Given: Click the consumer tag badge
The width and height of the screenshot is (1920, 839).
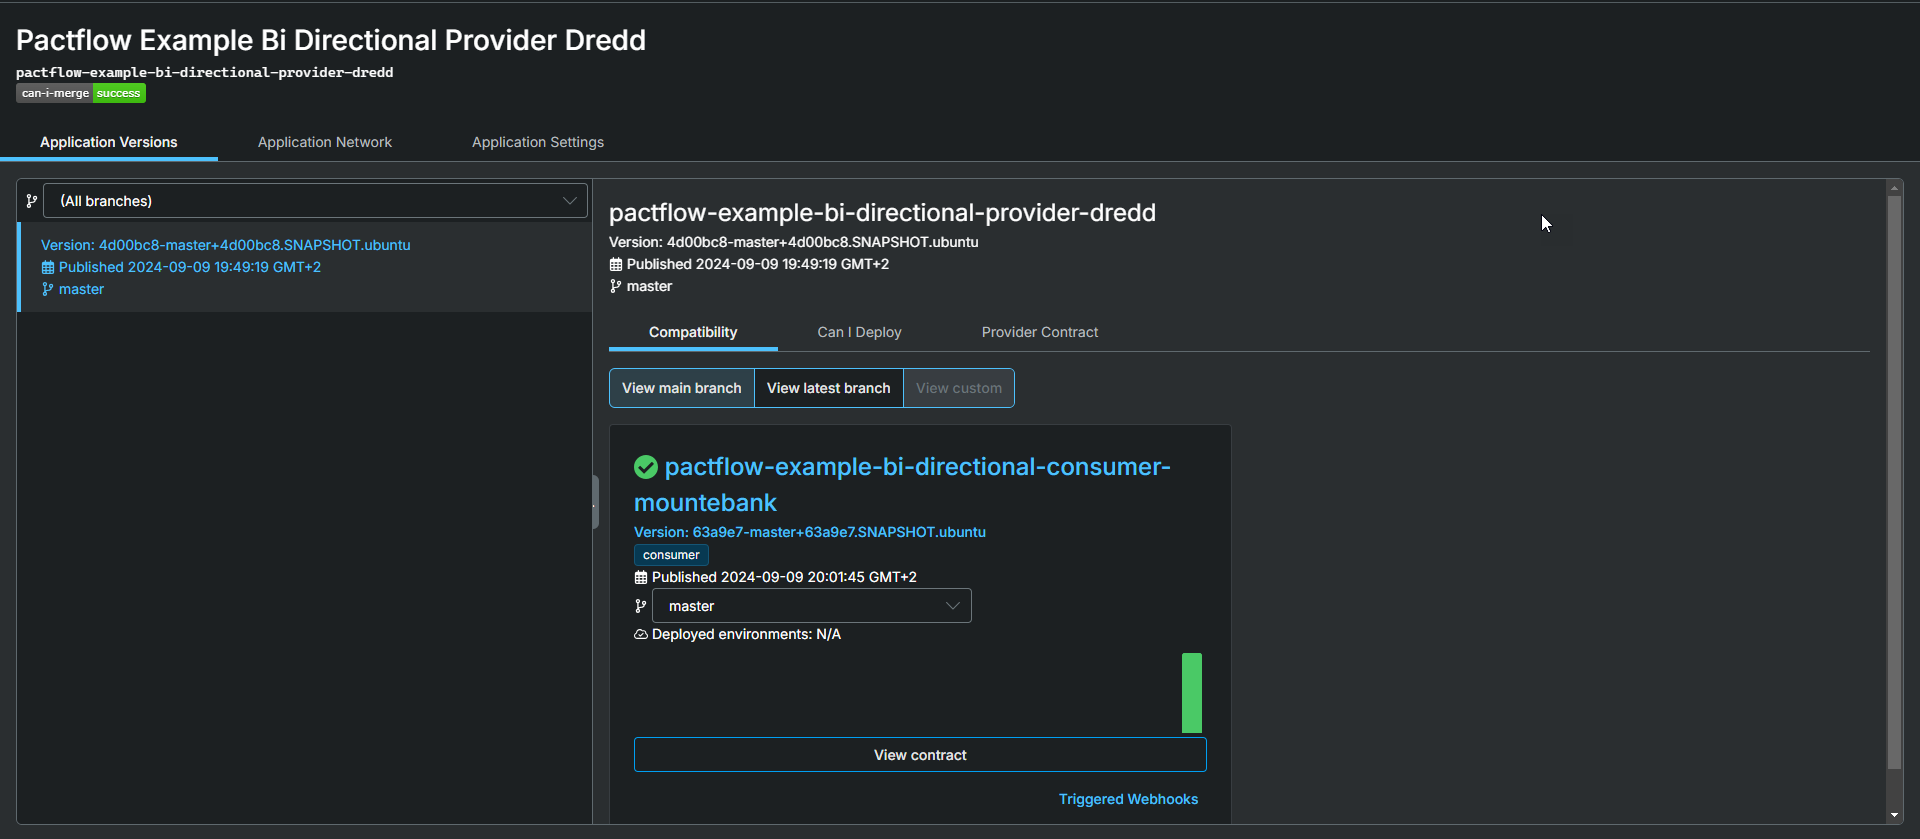Looking at the screenshot, I should [671, 555].
